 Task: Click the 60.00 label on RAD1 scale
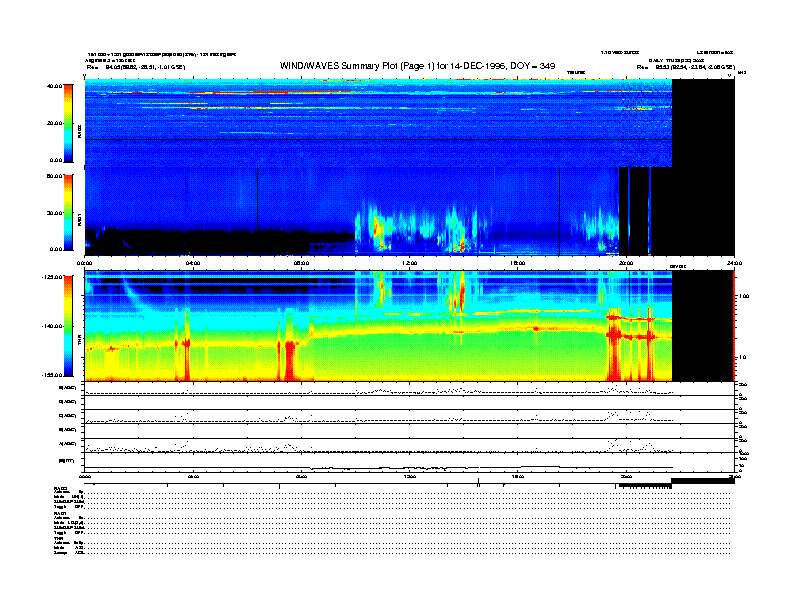coord(55,176)
